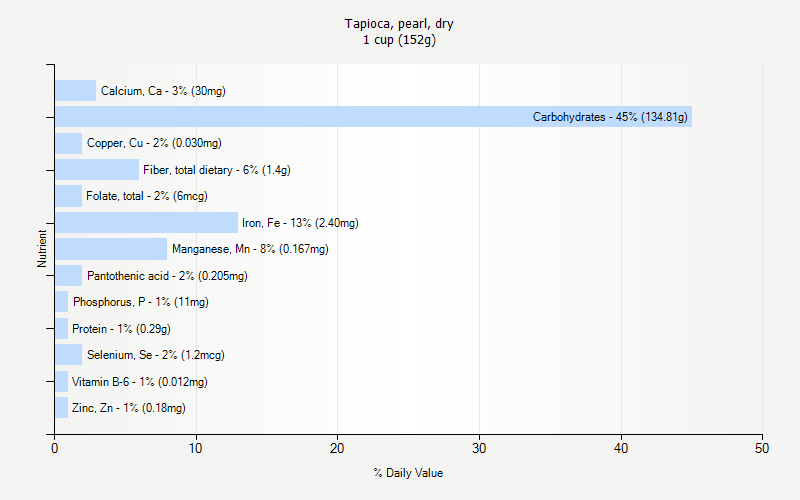Click the Pantothenic acid - 2% label

(167, 276)
